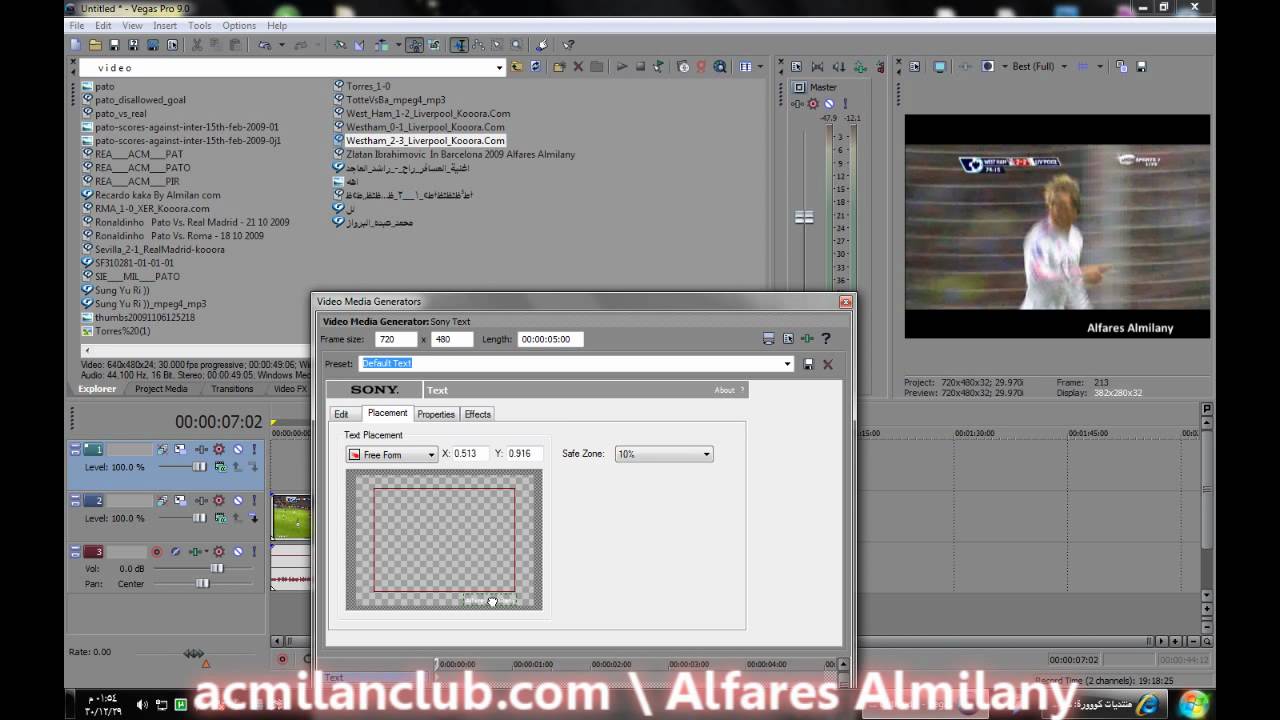This screenshot has width=1280, height=720.
Task: Save the preset in Media Generator
Action: pos(808,364)
